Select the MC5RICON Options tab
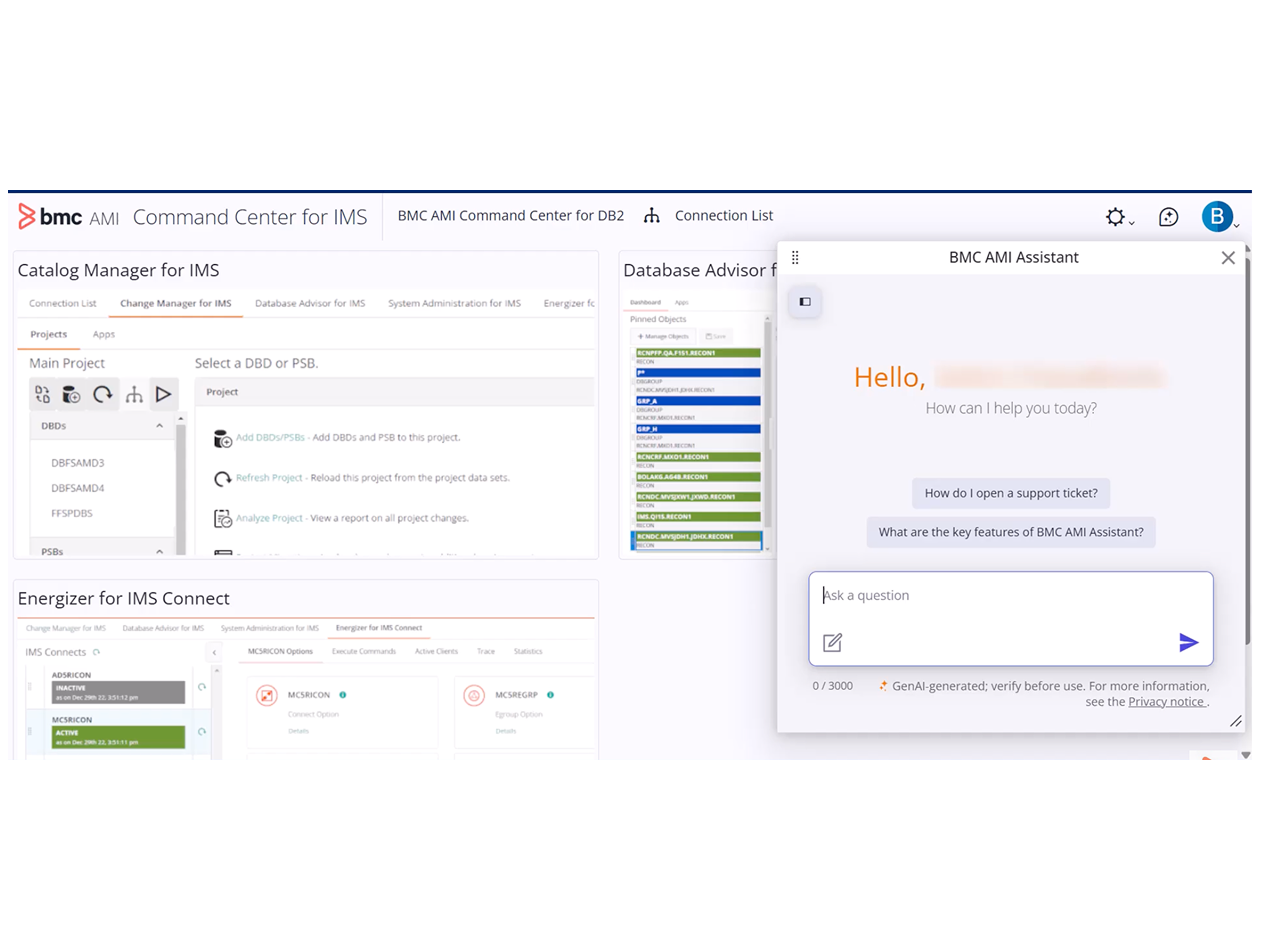The height and width of the screenshot is (952, 1262). [281, 652]
